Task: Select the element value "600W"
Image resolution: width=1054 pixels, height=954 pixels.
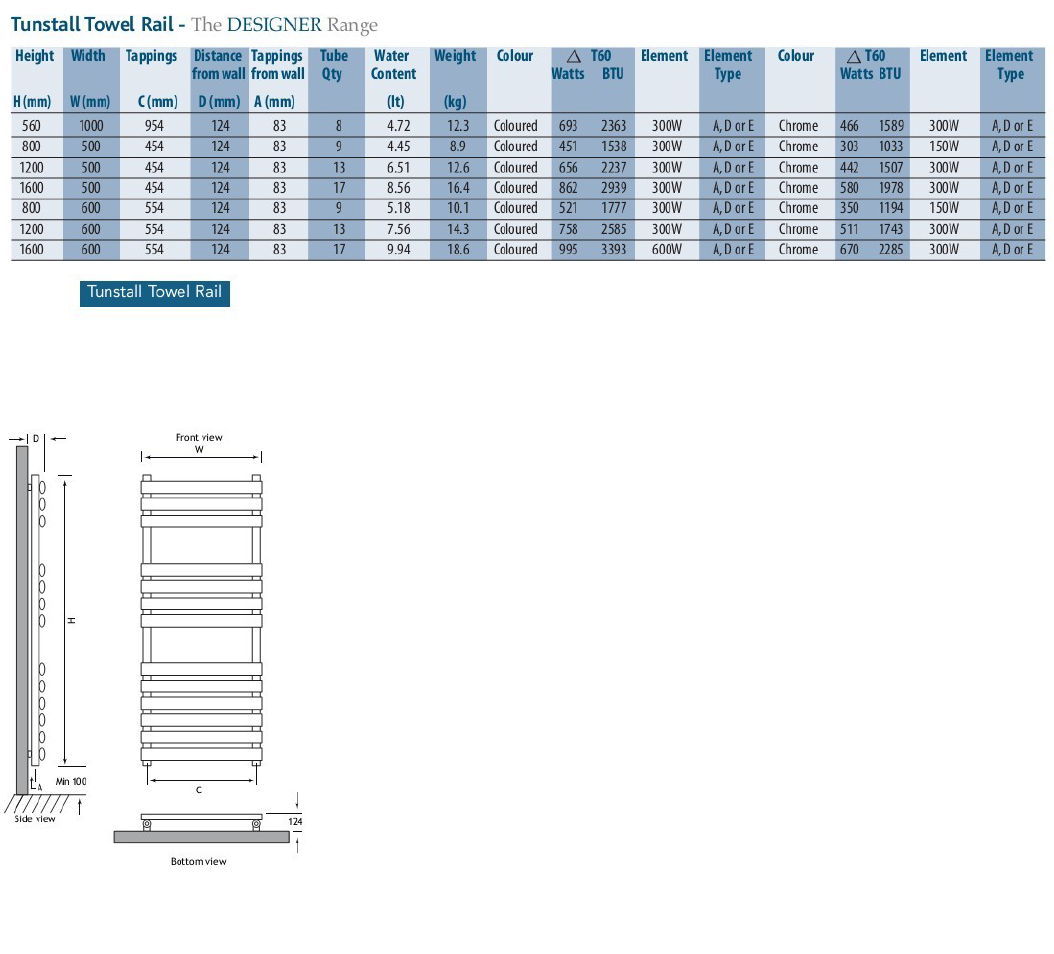Action: coord(667,249)
